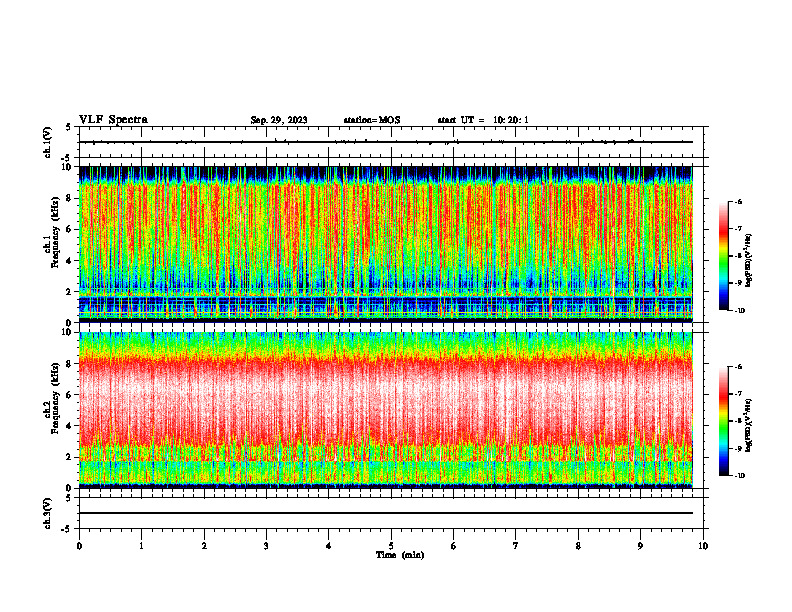
Task: Click the "-8" label on ch.2 colorbar
Action: click(x=738, y=421)
